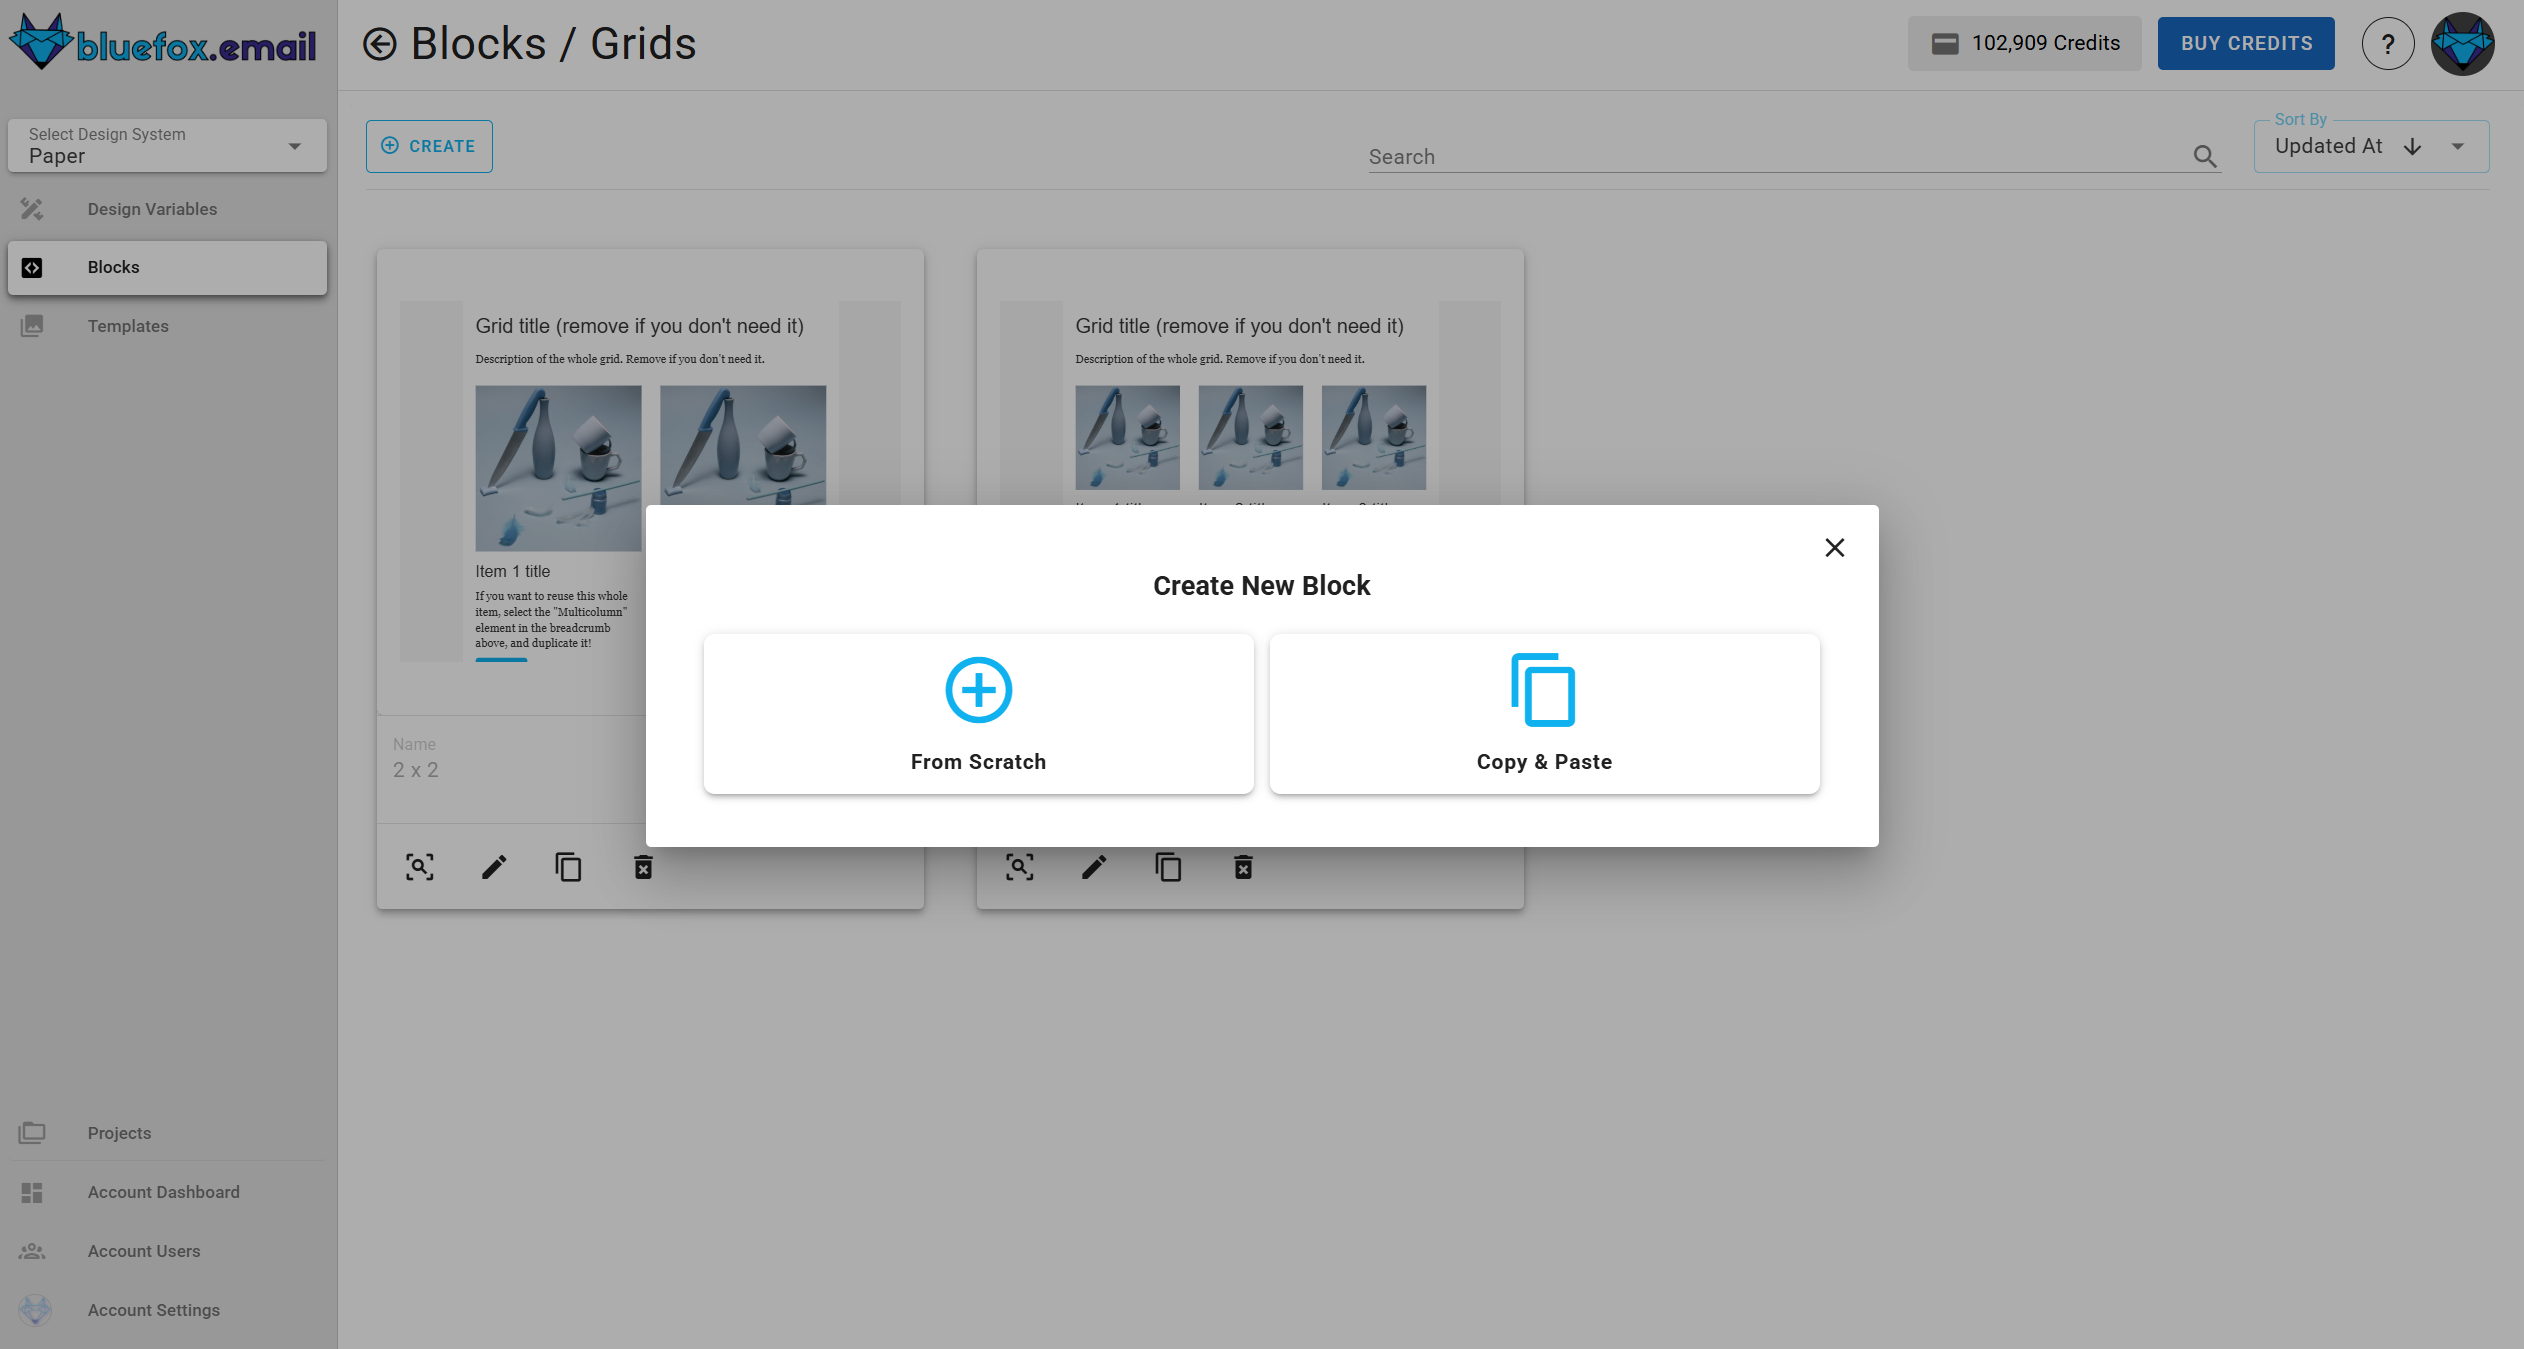Click the Account Users people icon
The height and width of the screenshot is (1349, 2524).
coord(32,1251)
